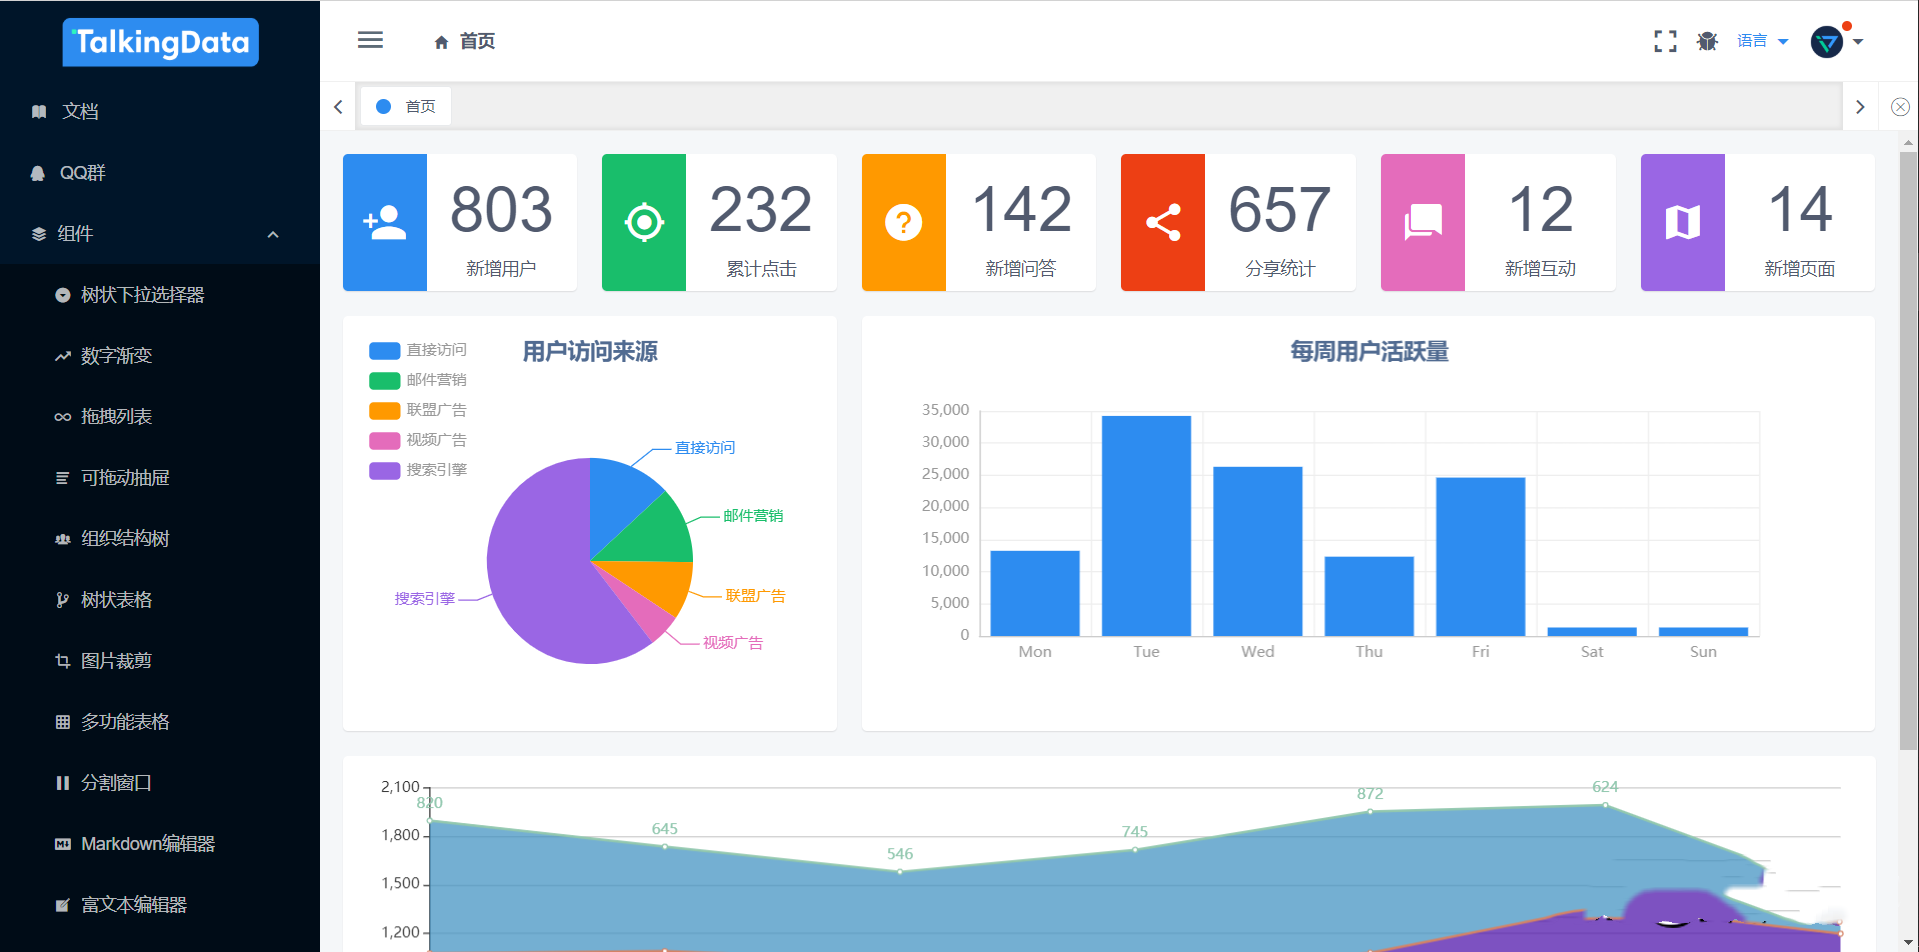
Task: Click the home icon in breadcrumb
Action: 441,42
